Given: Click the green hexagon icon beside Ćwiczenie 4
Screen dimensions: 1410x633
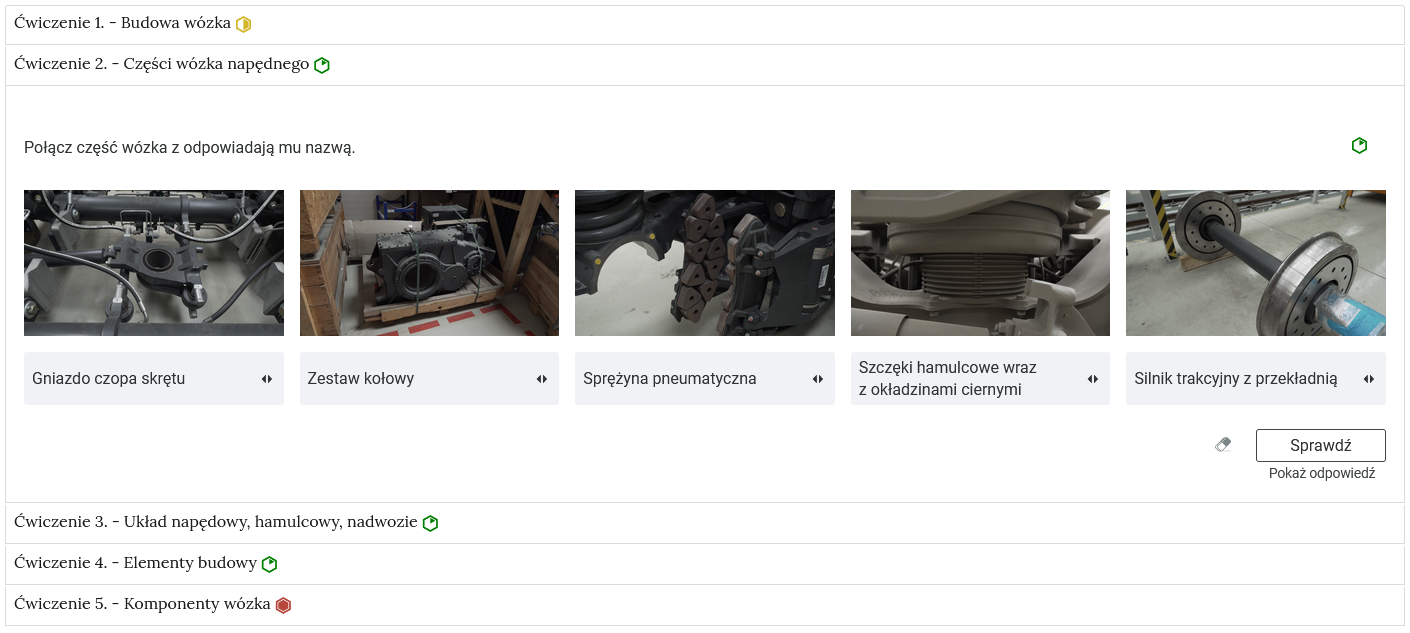Looking at the screenshot, I should 269,564.
